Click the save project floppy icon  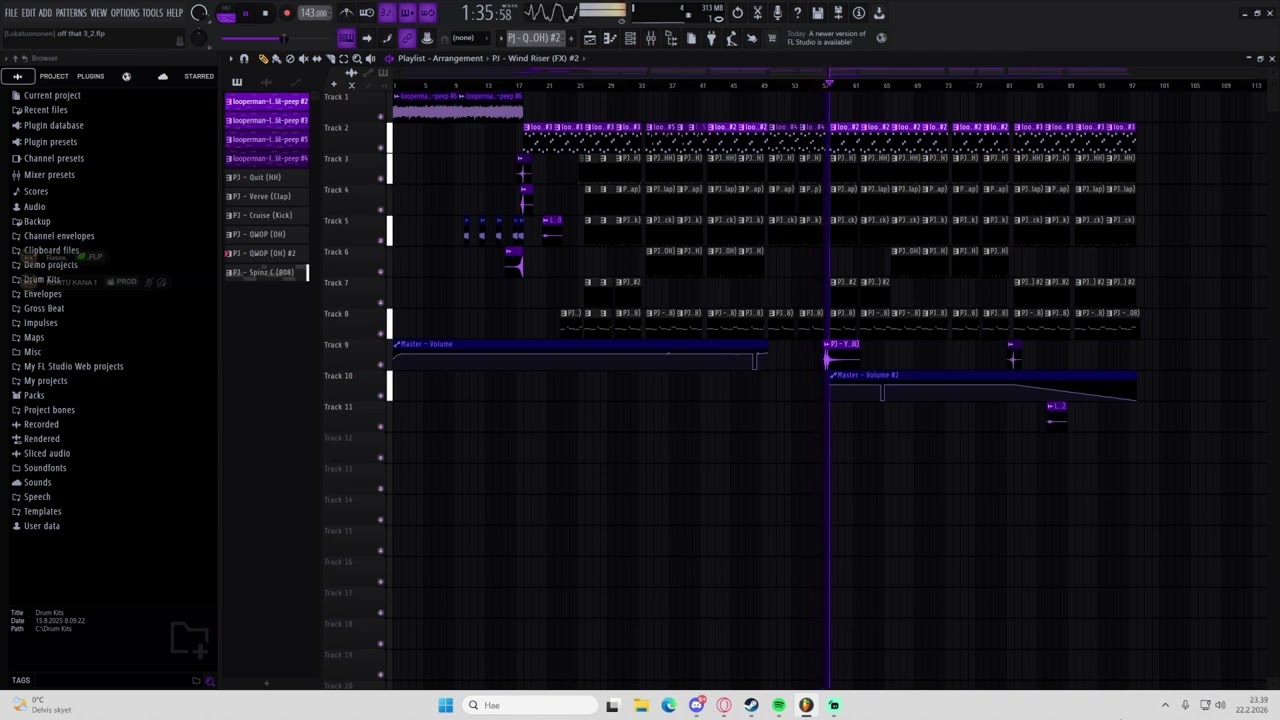pos(818,13)
